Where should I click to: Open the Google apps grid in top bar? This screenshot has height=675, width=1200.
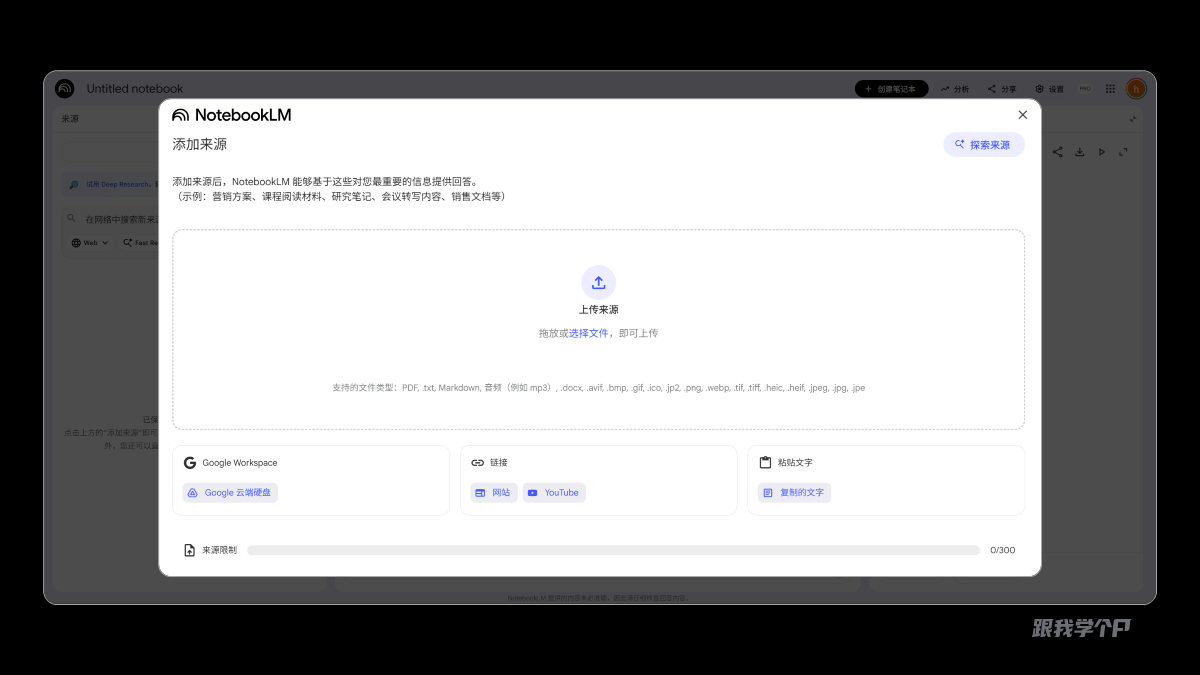(x=1109, y=88)
